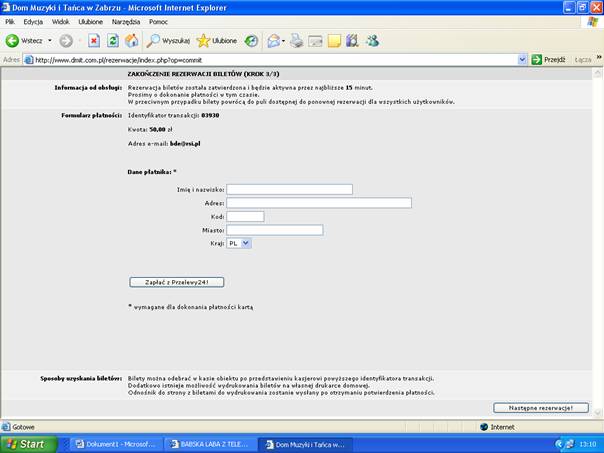Click the Windows Start button
The image size is (604, 453).
click(x=25, y=443)
